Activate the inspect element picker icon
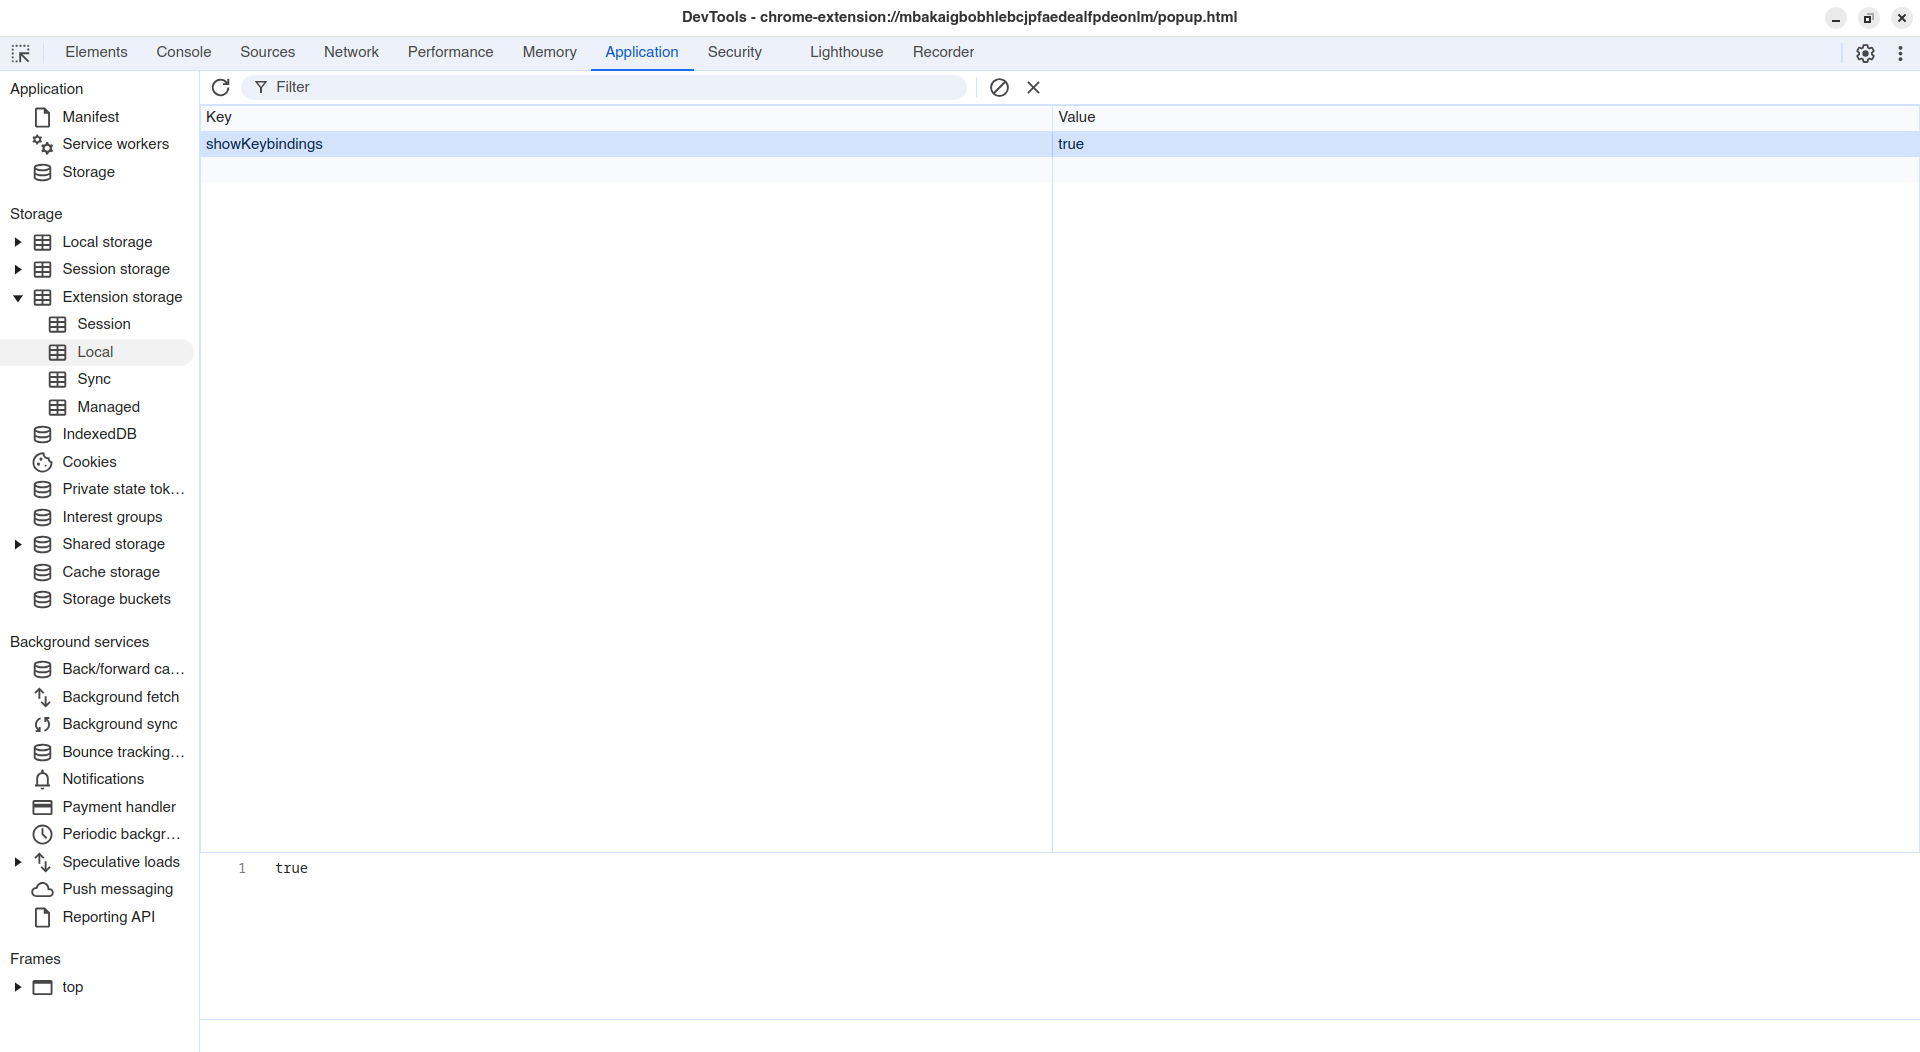Screen dimensions: 1920x1052 [x=21, y=53]
